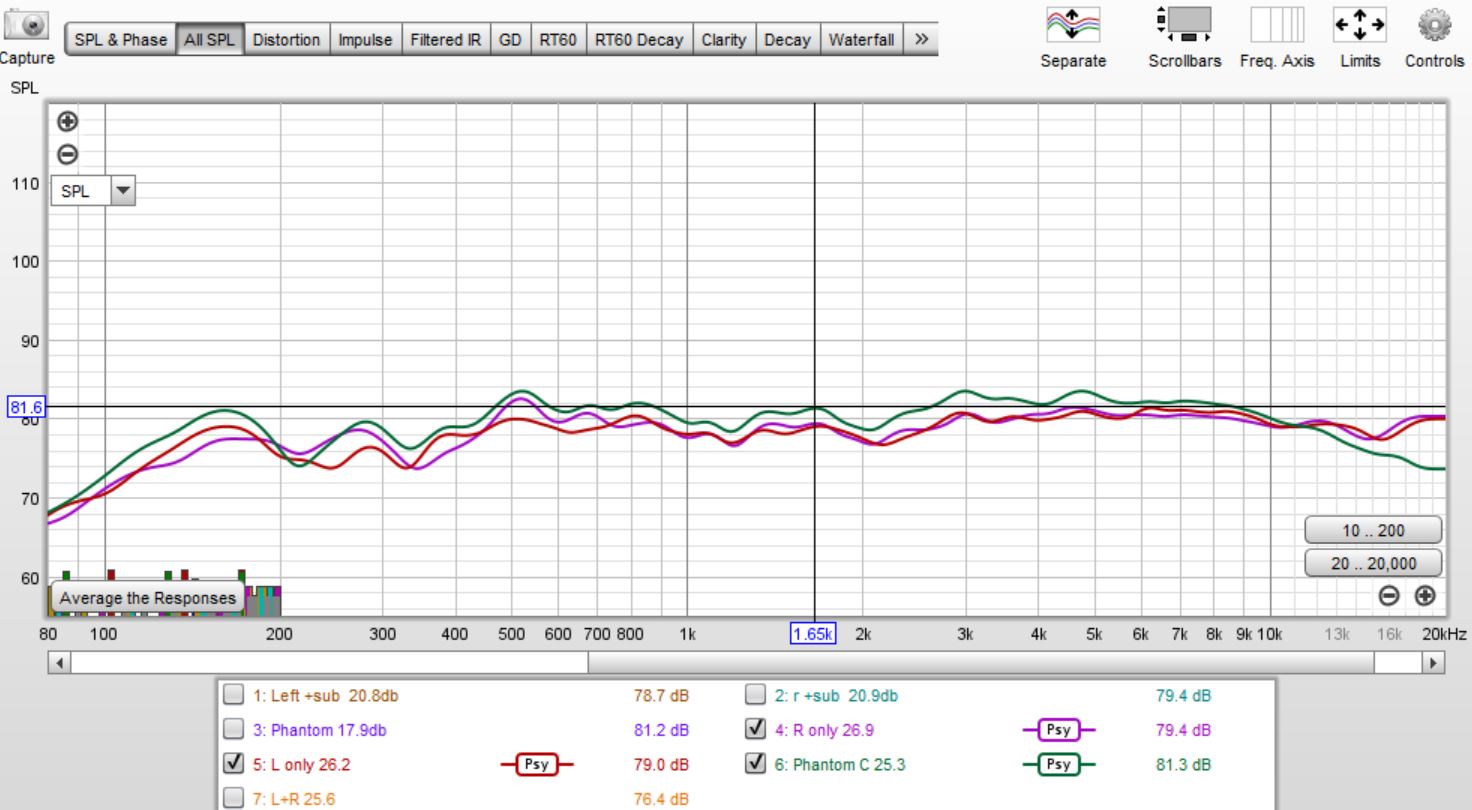Open the graph Limits dialog
The width and height of the screenshot is (1472, 810).
coord(1359,24)
